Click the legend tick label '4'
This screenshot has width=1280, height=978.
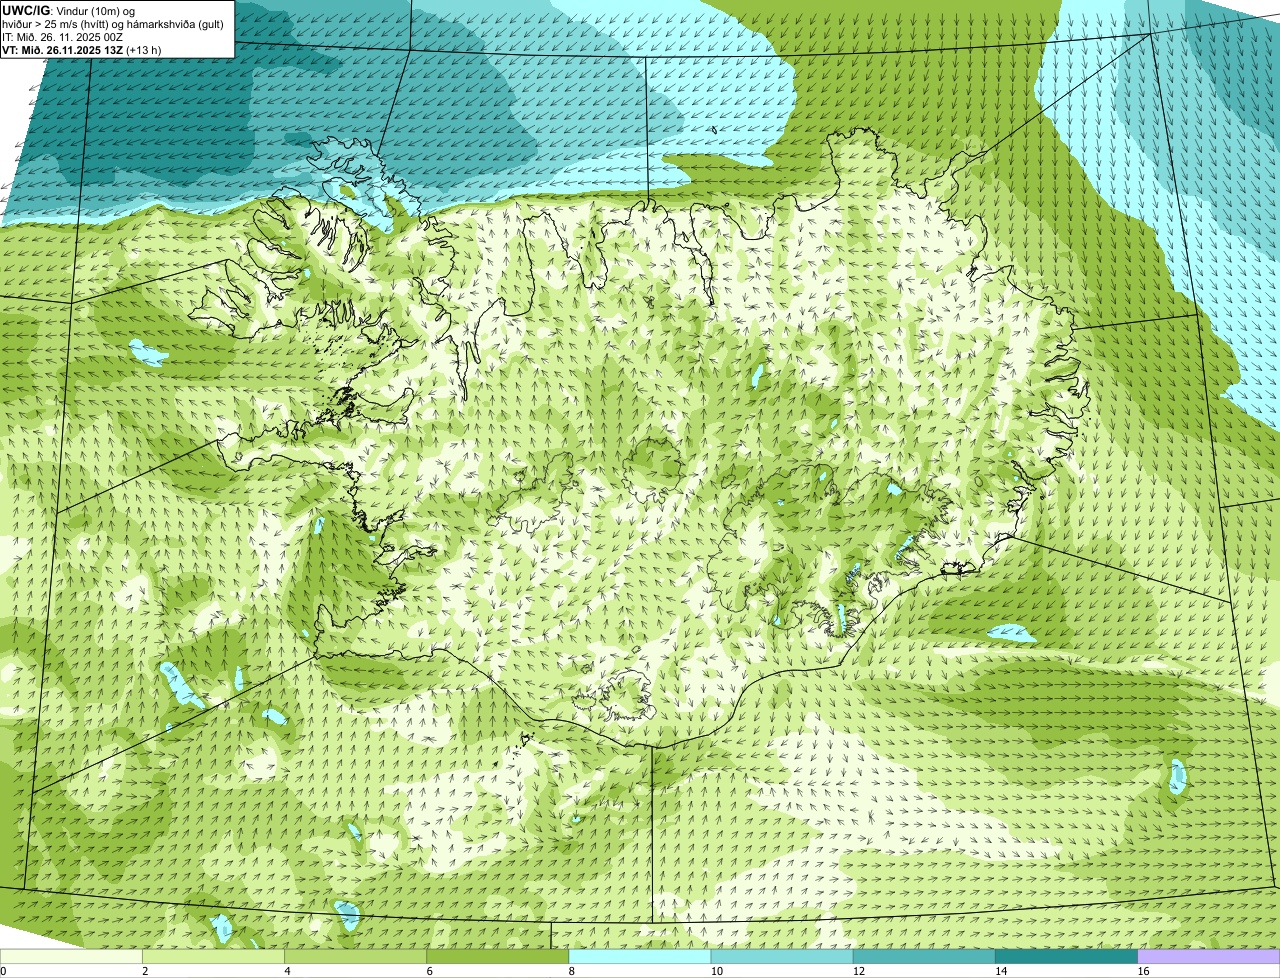[287, 971]
